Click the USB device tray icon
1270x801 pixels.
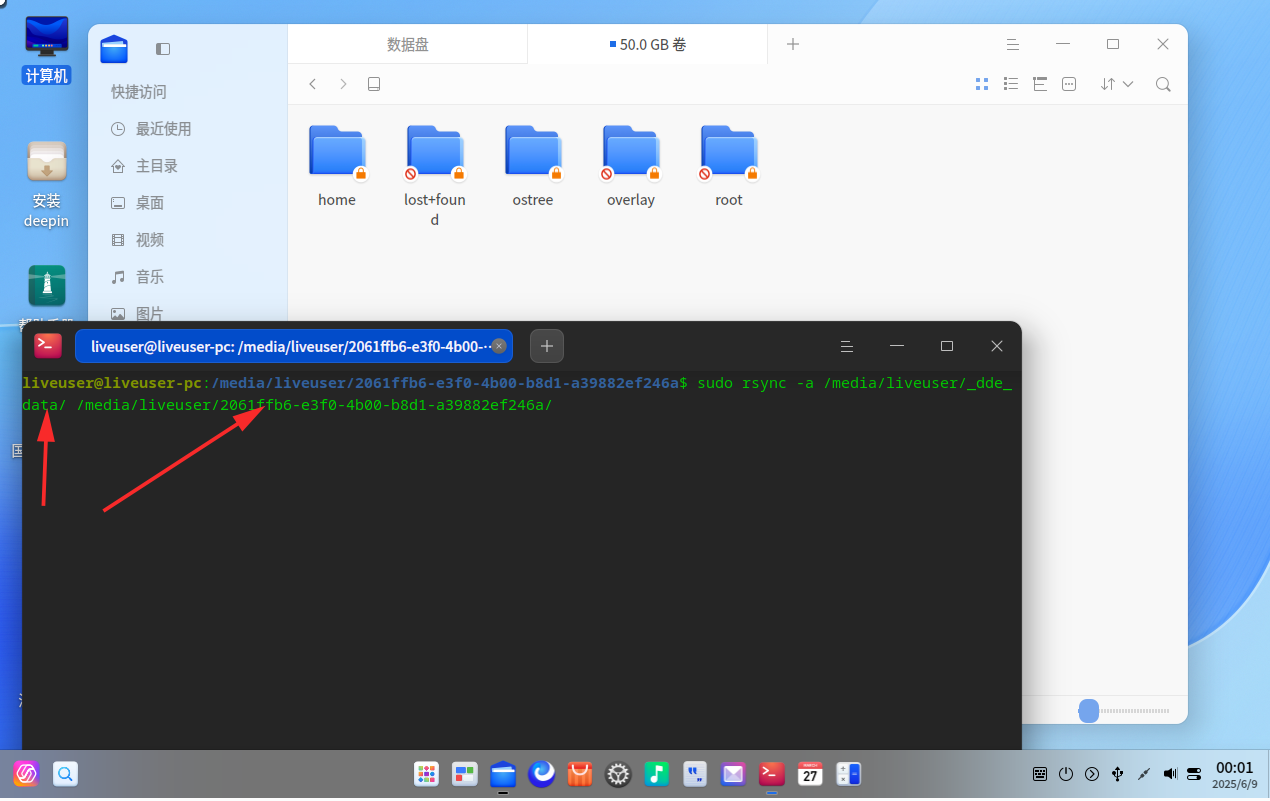point(1118,773)
